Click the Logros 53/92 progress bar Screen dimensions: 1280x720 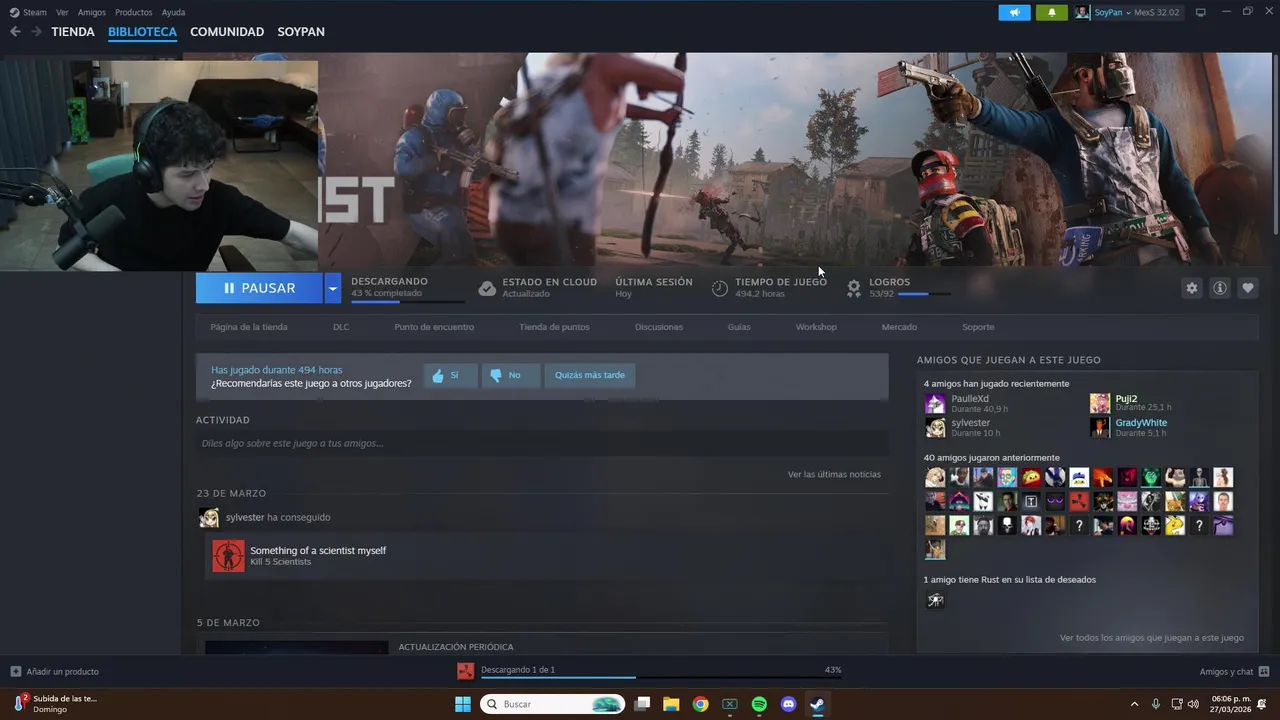coord(925,294)
